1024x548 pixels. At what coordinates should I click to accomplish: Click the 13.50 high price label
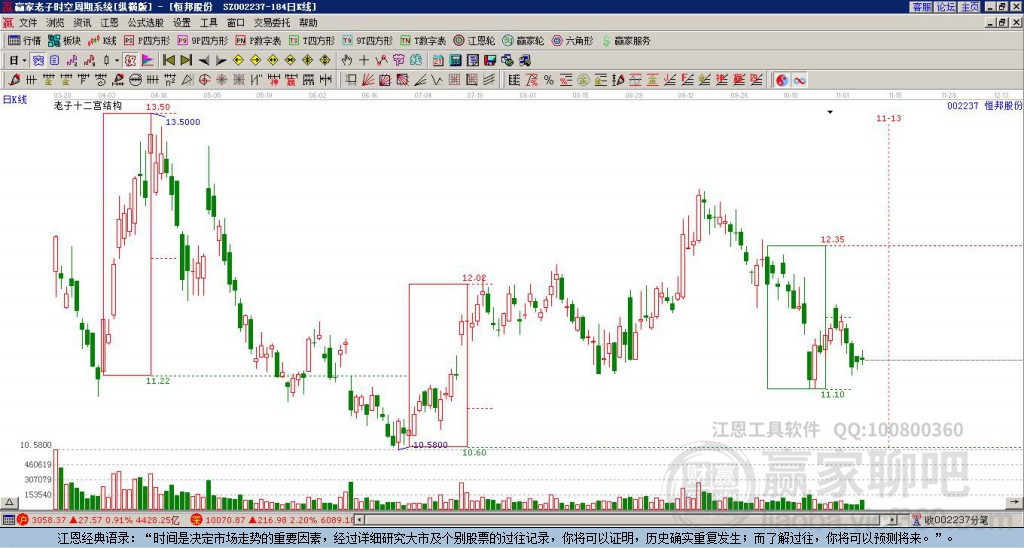(158, 107)
